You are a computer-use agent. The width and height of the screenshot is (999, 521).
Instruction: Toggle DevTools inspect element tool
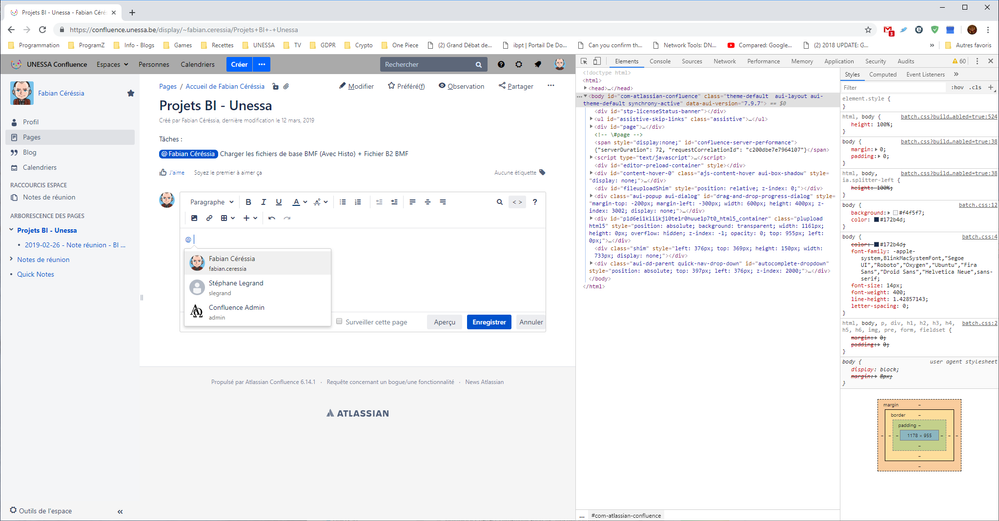click(x=584, y=61)
